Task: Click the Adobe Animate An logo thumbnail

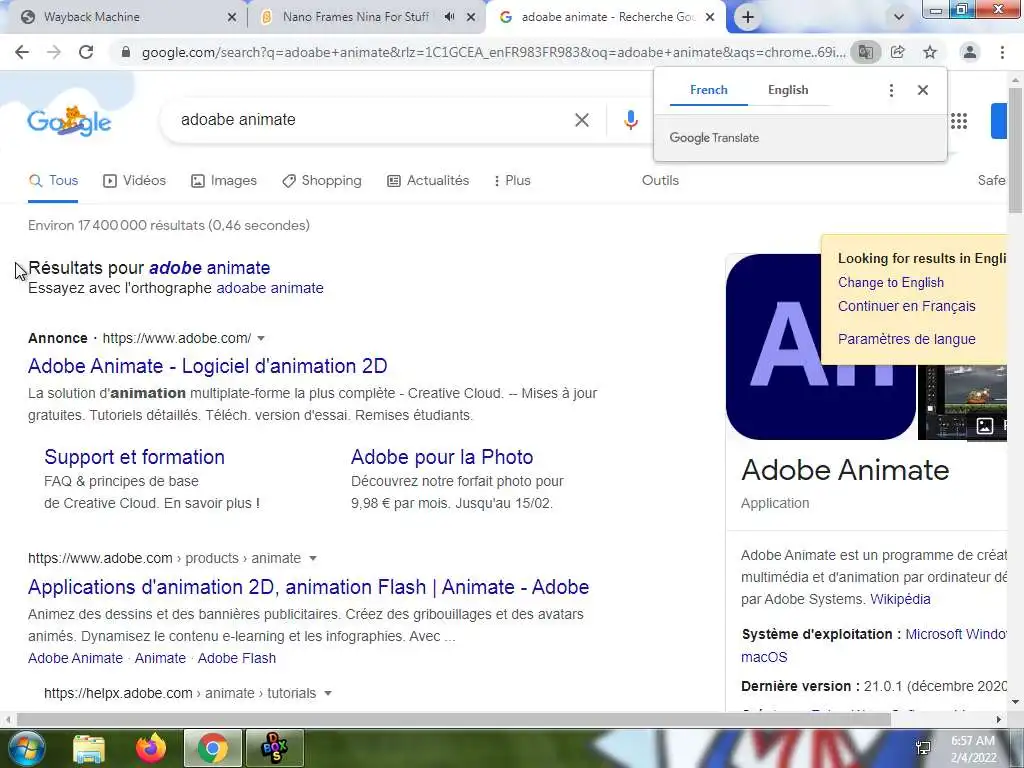Action: pos(820,347)
